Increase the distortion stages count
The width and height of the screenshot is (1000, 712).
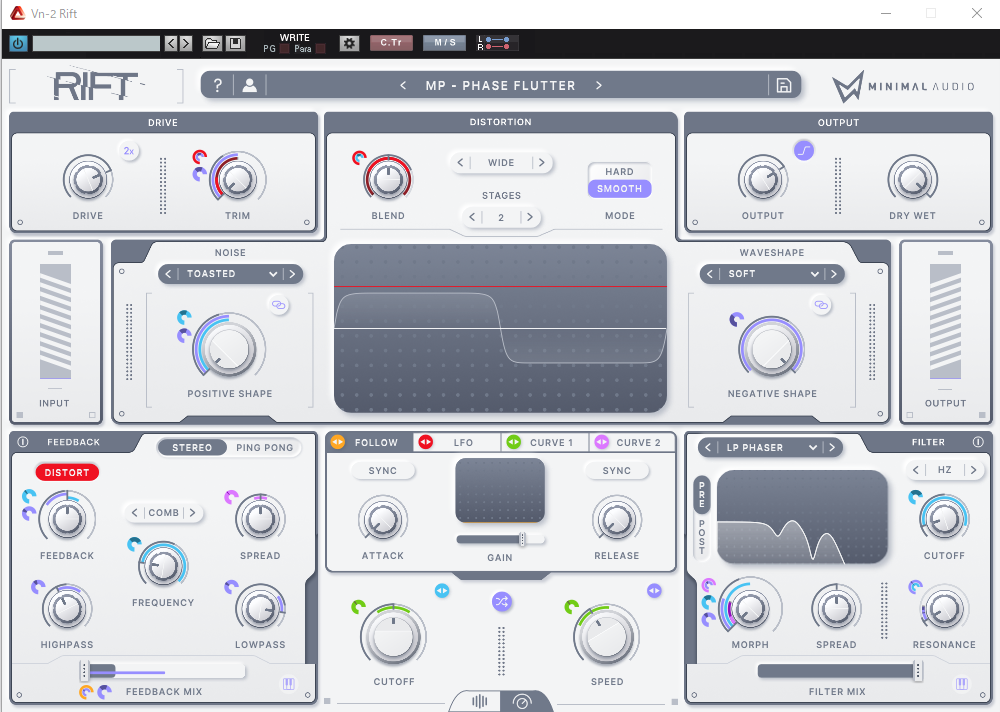tap(529, 217)
